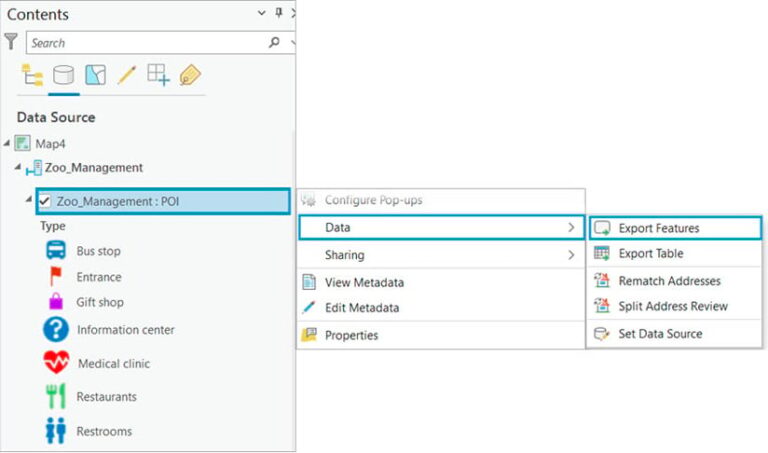Viewport: 768px width, 453px height.
Task: Choose Rematch Addresses in the submenu
Action: [x=675, y=281]
